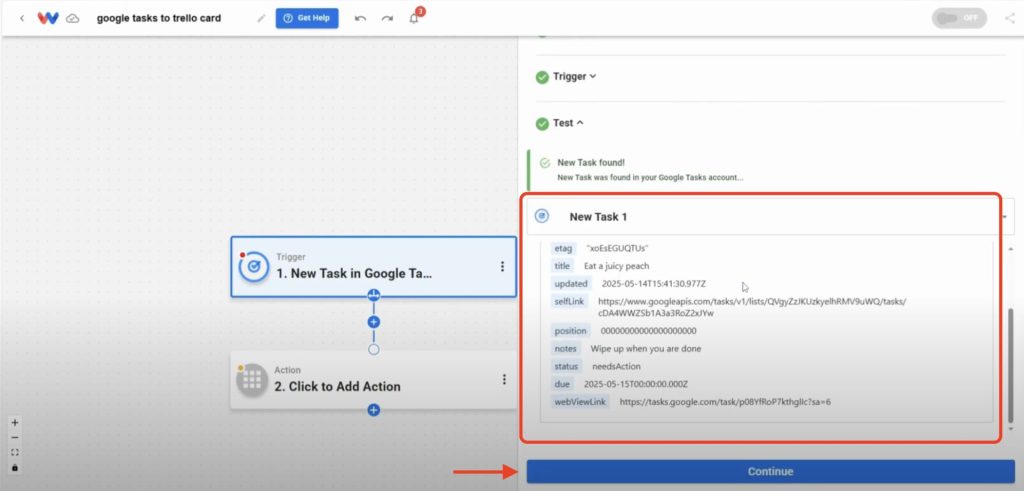The image size is (1024, 491).
Task: Open the workflow app logo
Action: (x=48, y=18)
